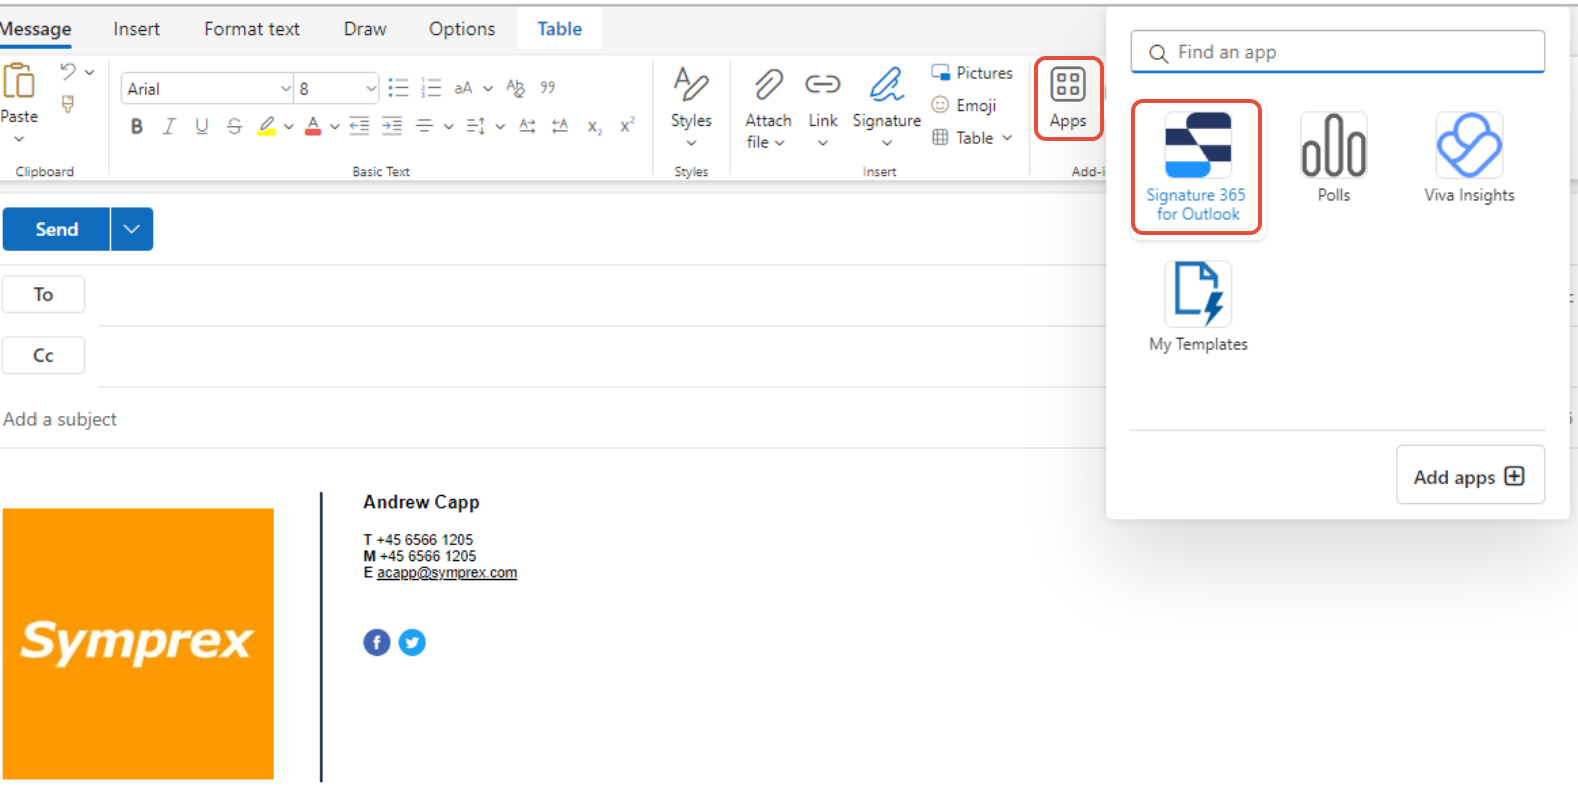This screenshot has height=812, width=1578.
Task: Toggle bold formatting
Action: click(137, 126)
